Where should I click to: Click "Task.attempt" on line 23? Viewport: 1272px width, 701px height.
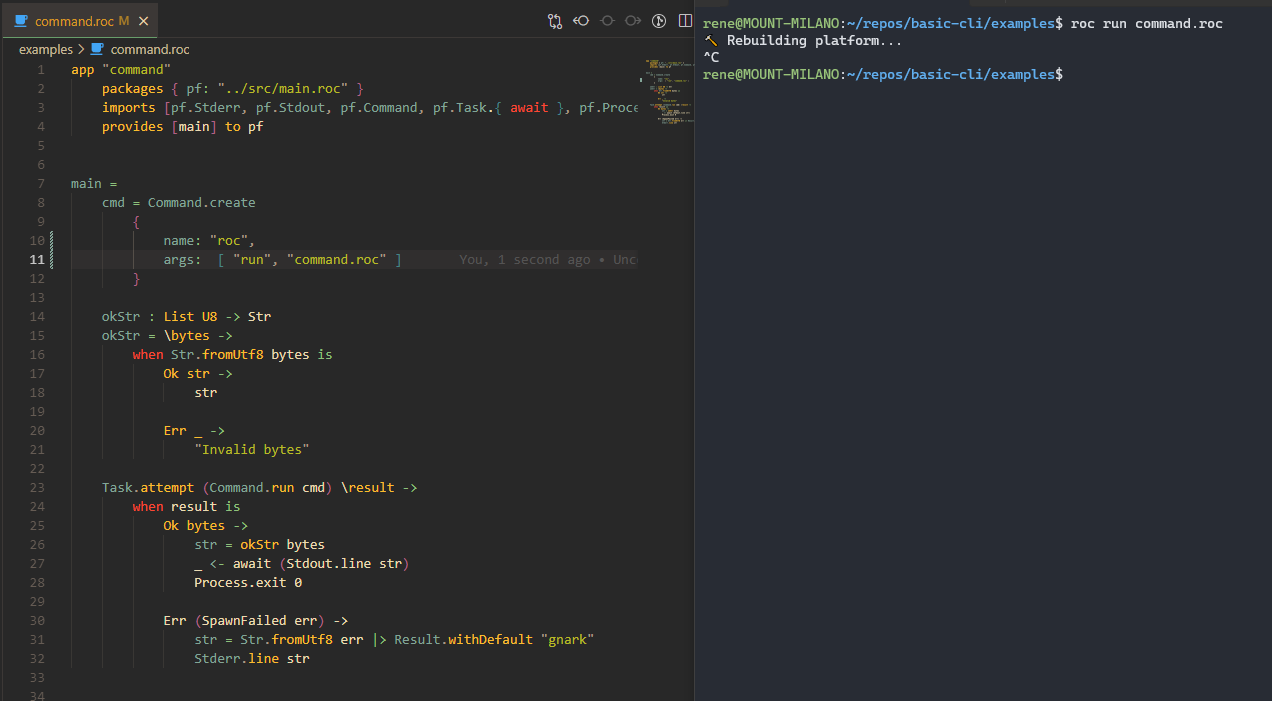click(x=148, y=487)
